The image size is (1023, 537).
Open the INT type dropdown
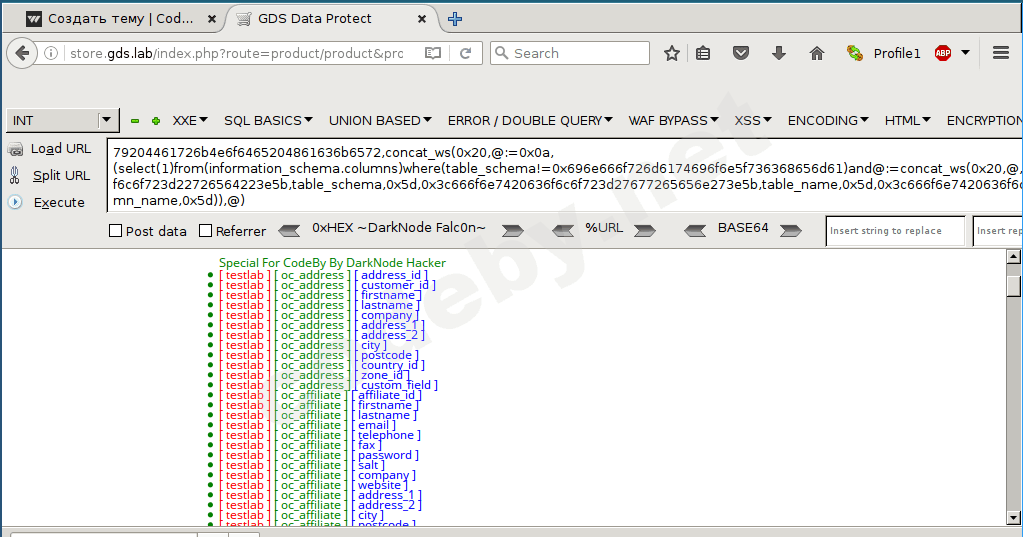pos(62,121)
